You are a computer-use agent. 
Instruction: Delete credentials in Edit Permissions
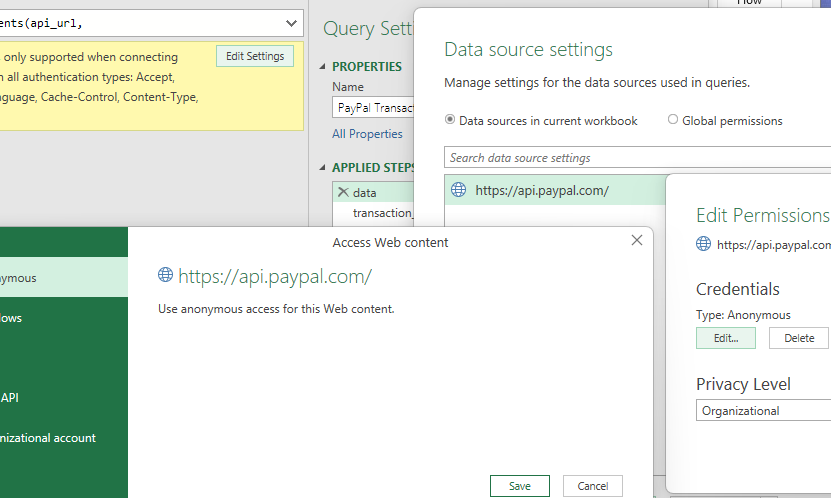pos(799,338)
